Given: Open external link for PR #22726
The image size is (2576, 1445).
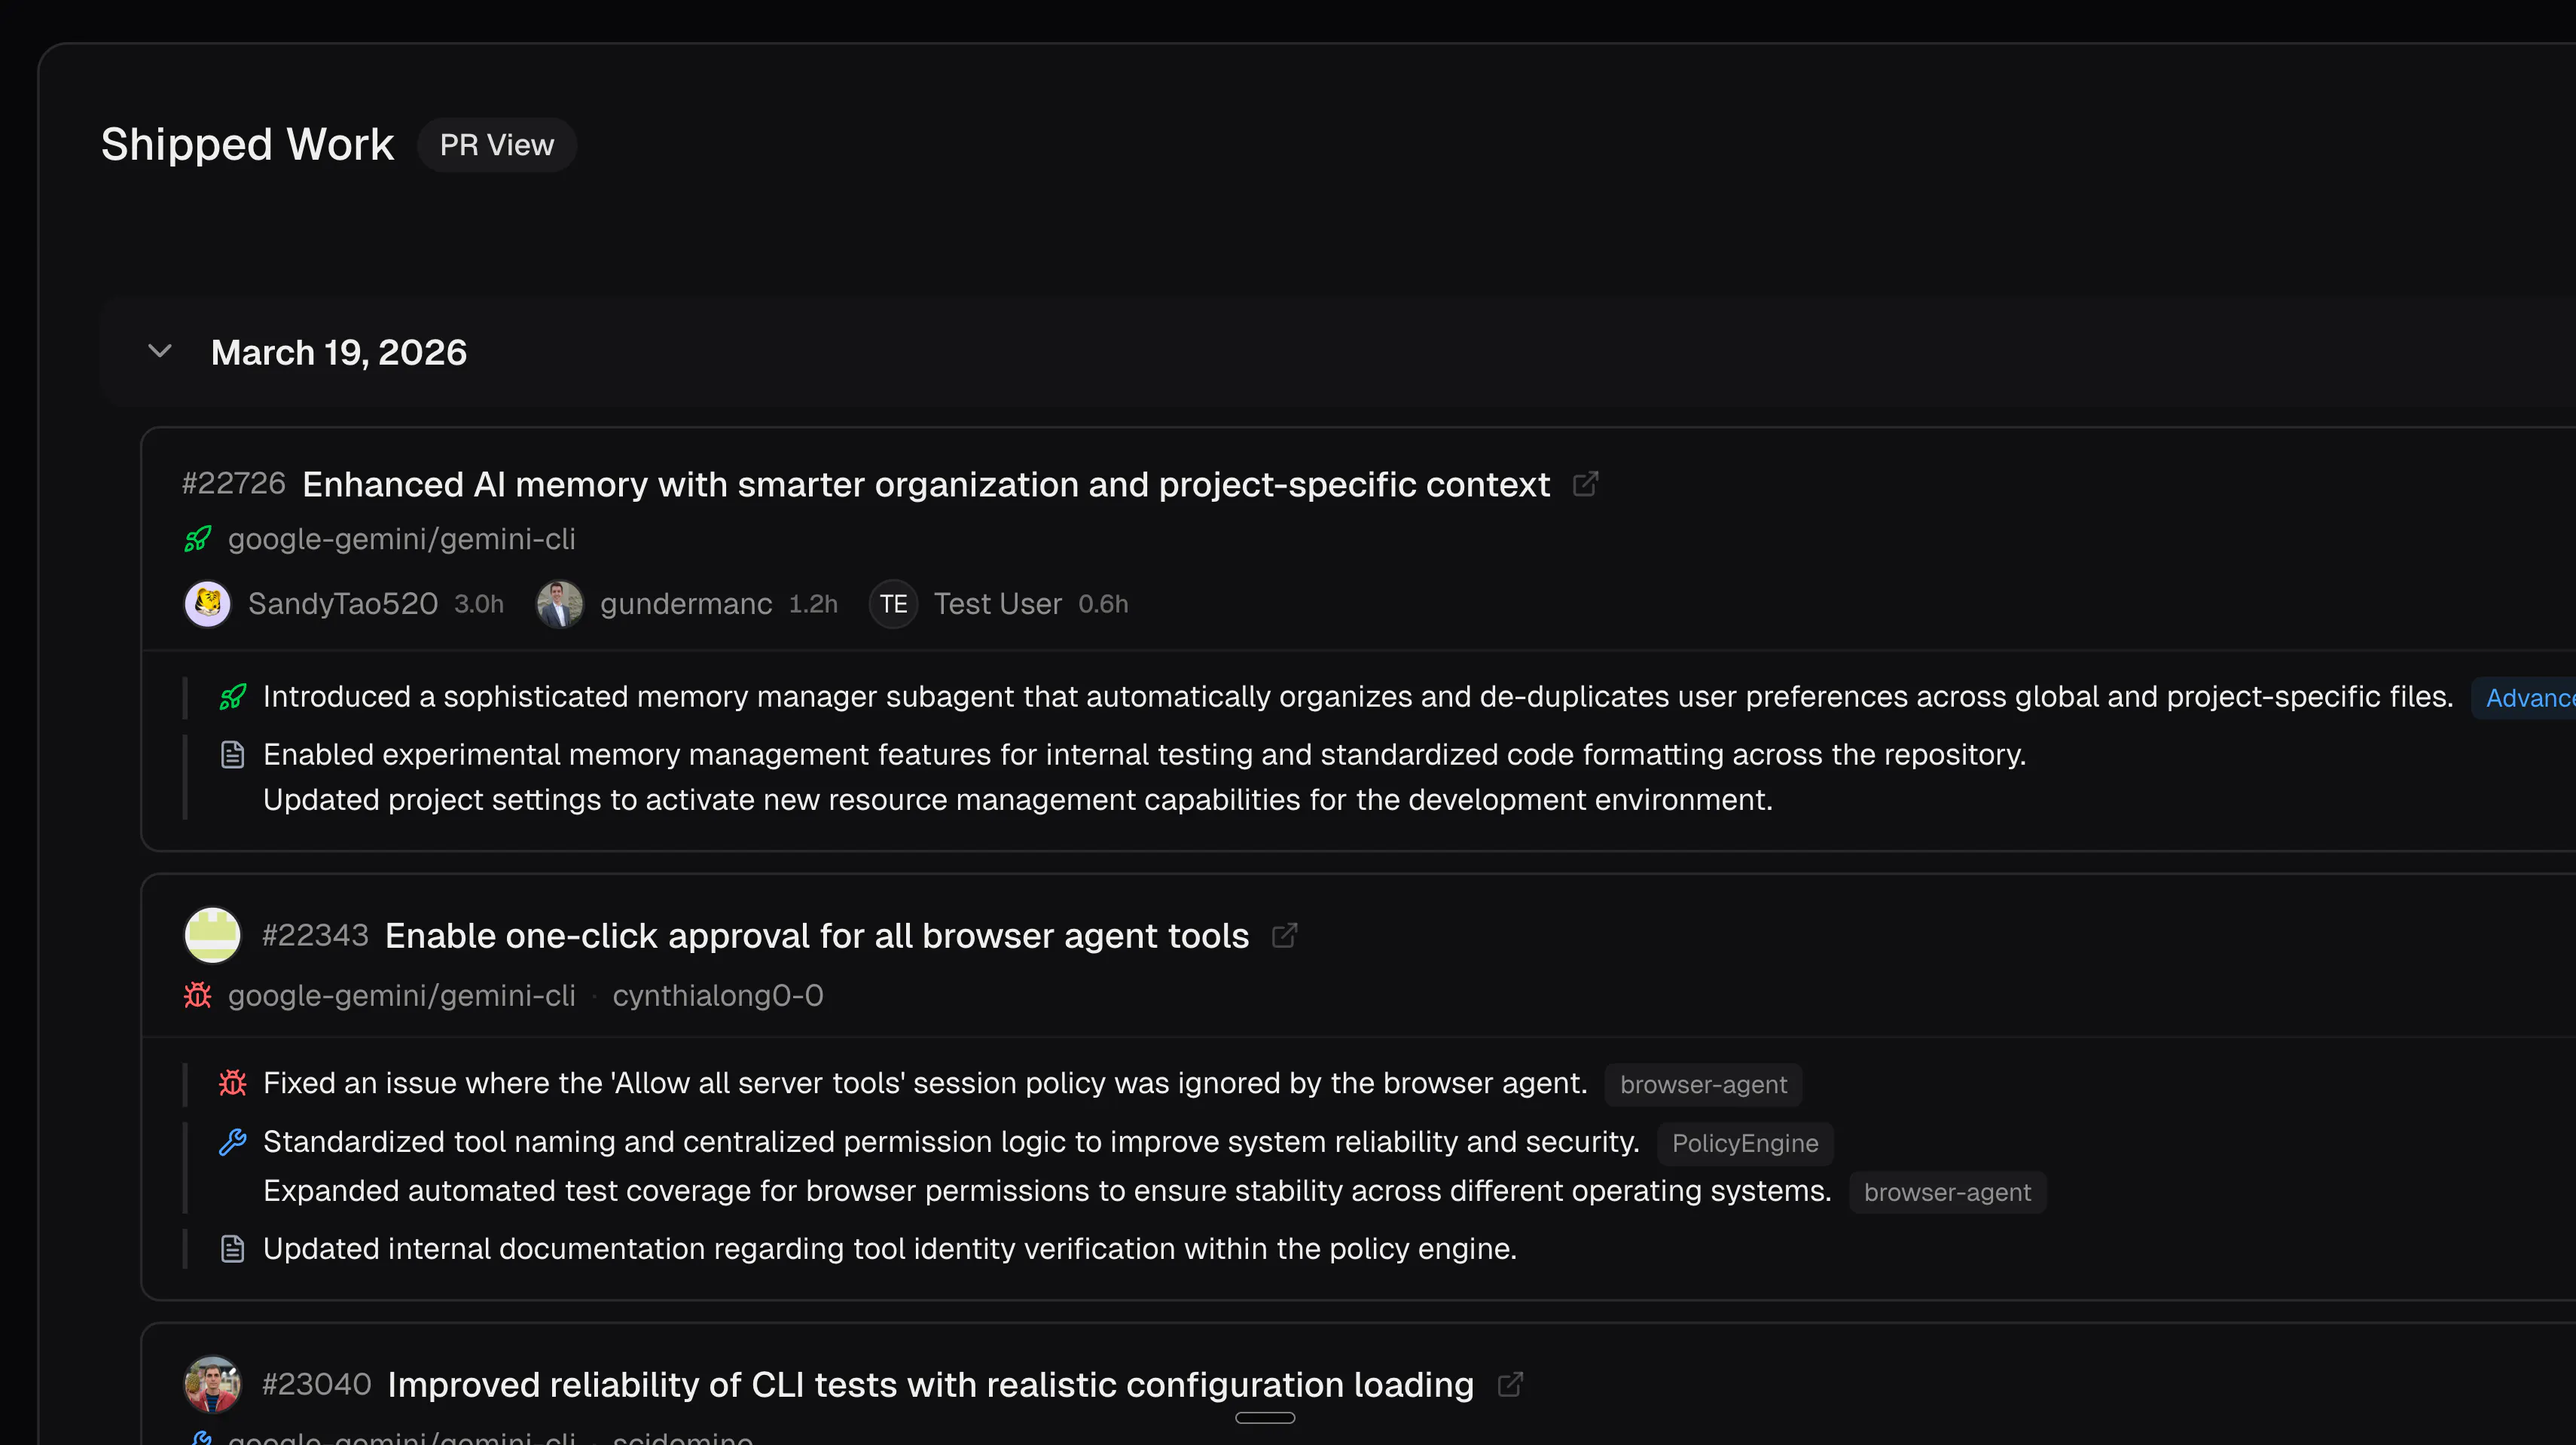Looking at the screenshot, I should click(1585, 484).
